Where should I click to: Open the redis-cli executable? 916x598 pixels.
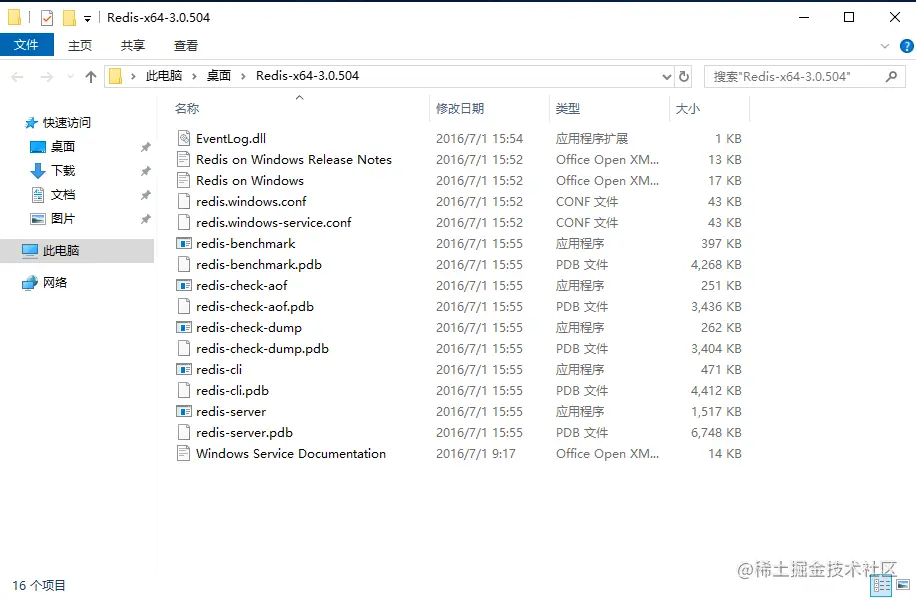[x=218, y=369]
